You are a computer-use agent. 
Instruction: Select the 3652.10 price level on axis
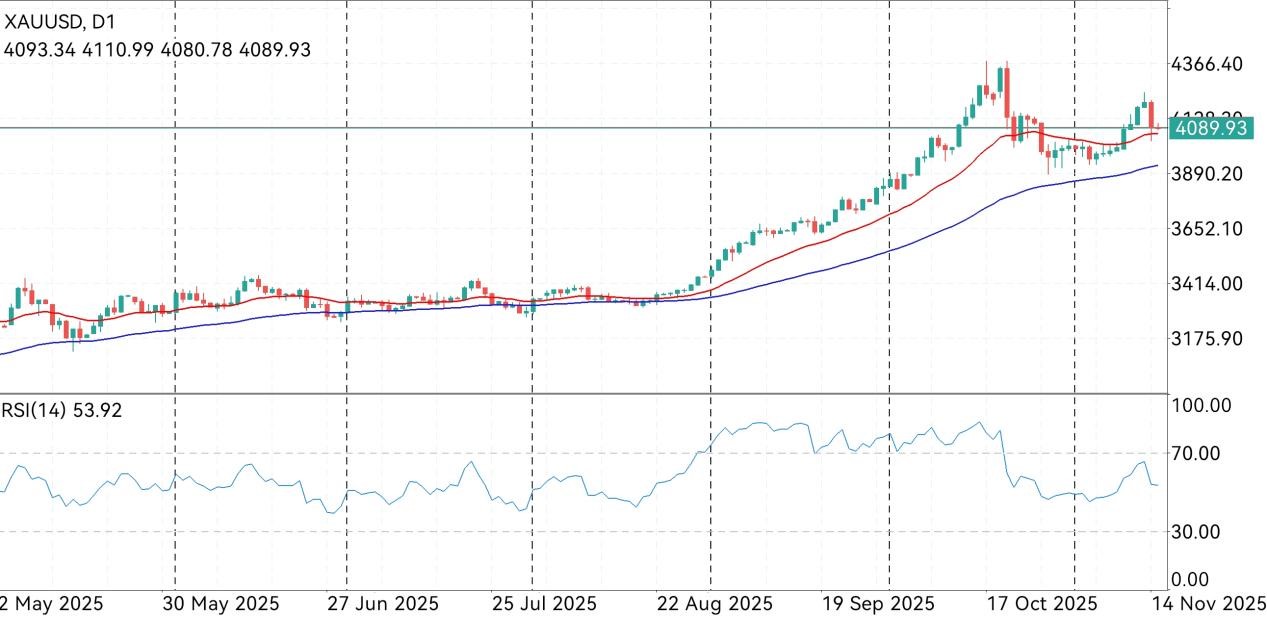tap(1206, 229)
